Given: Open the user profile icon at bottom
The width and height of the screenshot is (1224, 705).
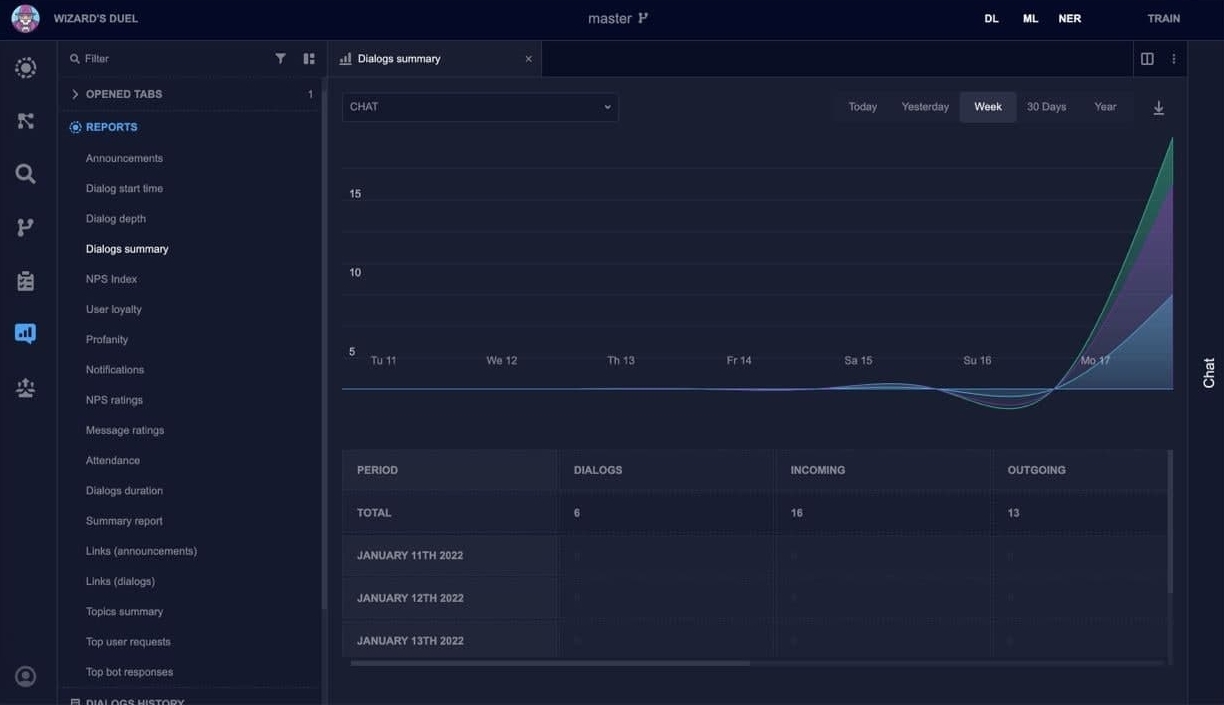Looking at the screenshot, I should tap(26, 677).
